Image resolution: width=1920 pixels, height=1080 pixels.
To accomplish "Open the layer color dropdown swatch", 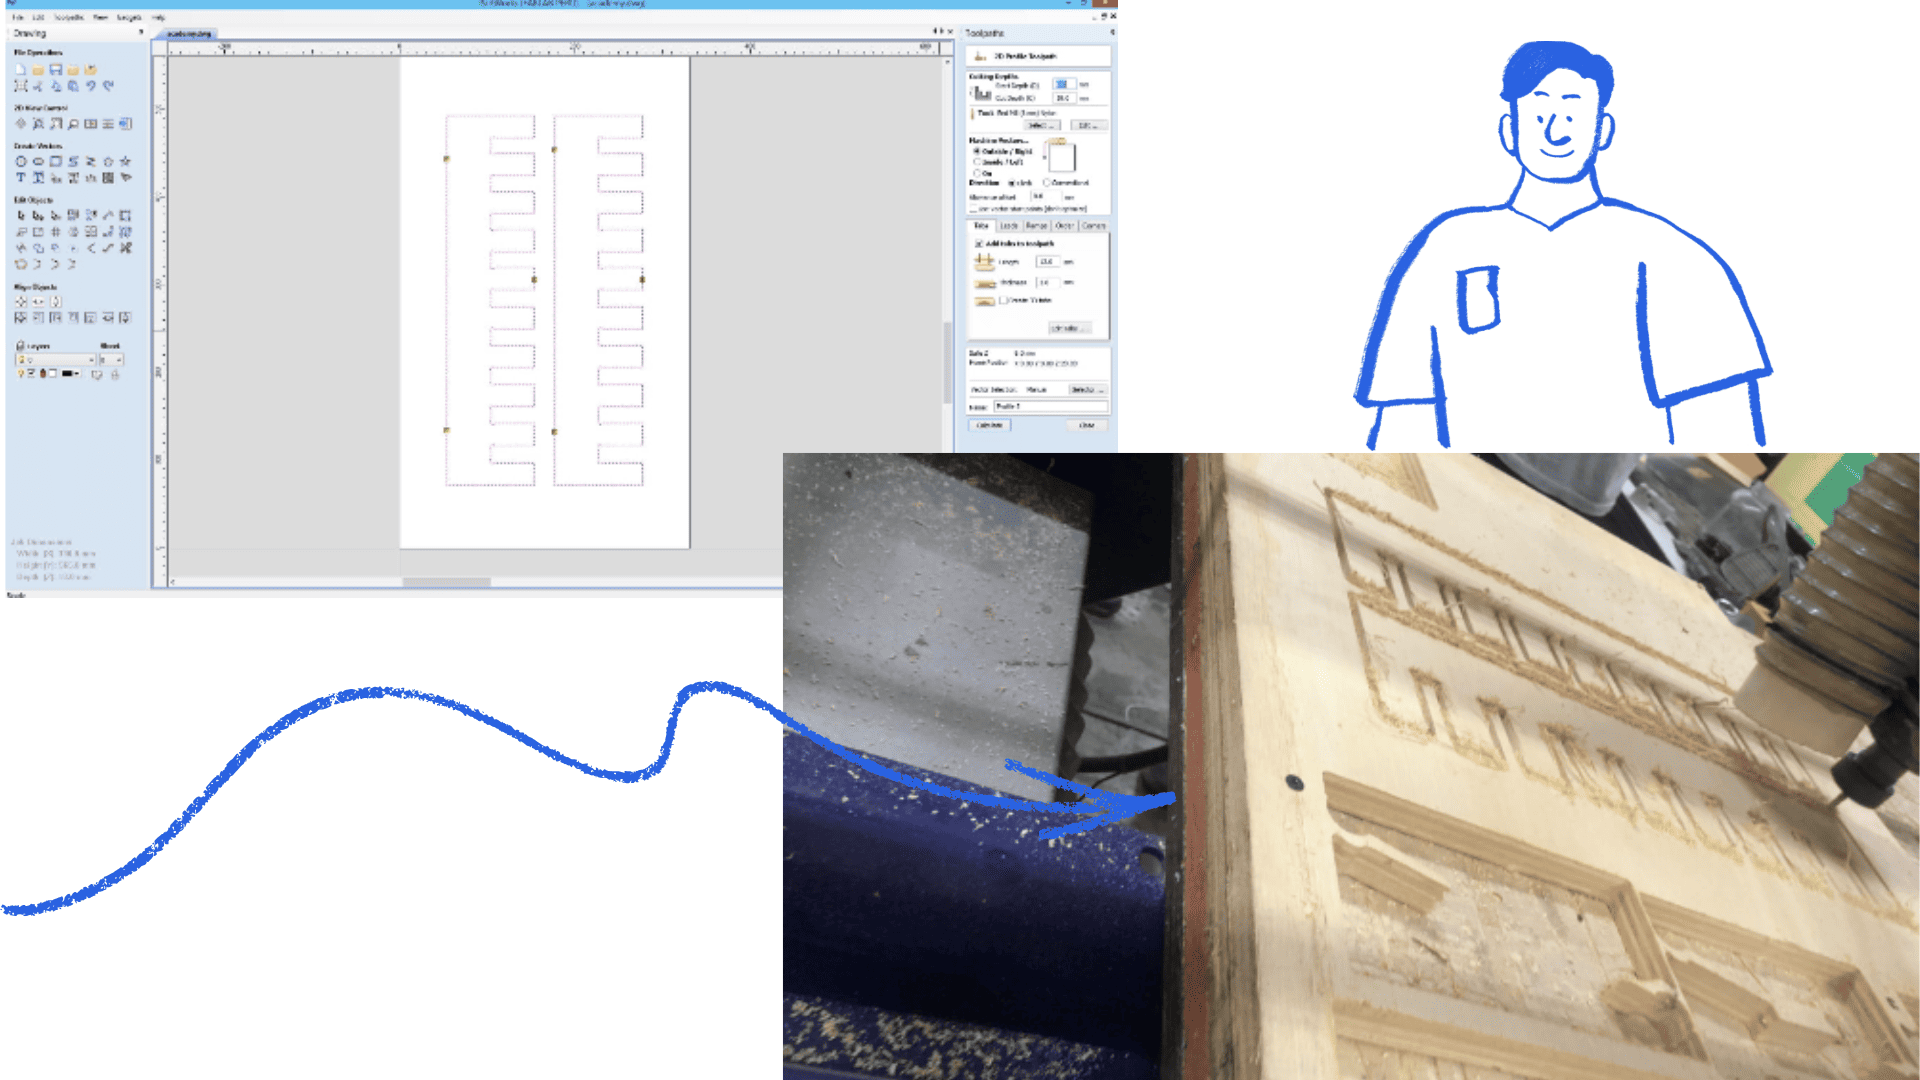I will click(x=70, y=374).
